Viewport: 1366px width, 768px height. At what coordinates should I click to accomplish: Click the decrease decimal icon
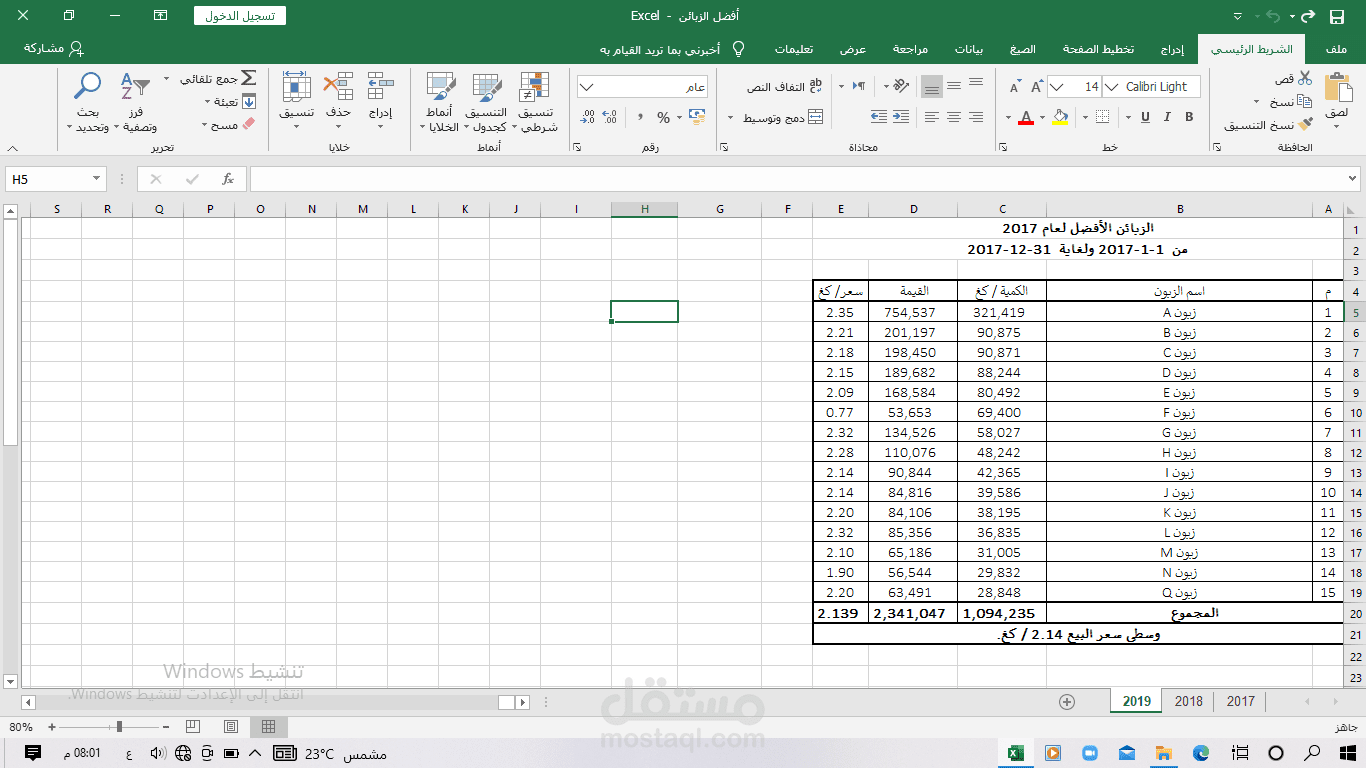coord(587,118)
